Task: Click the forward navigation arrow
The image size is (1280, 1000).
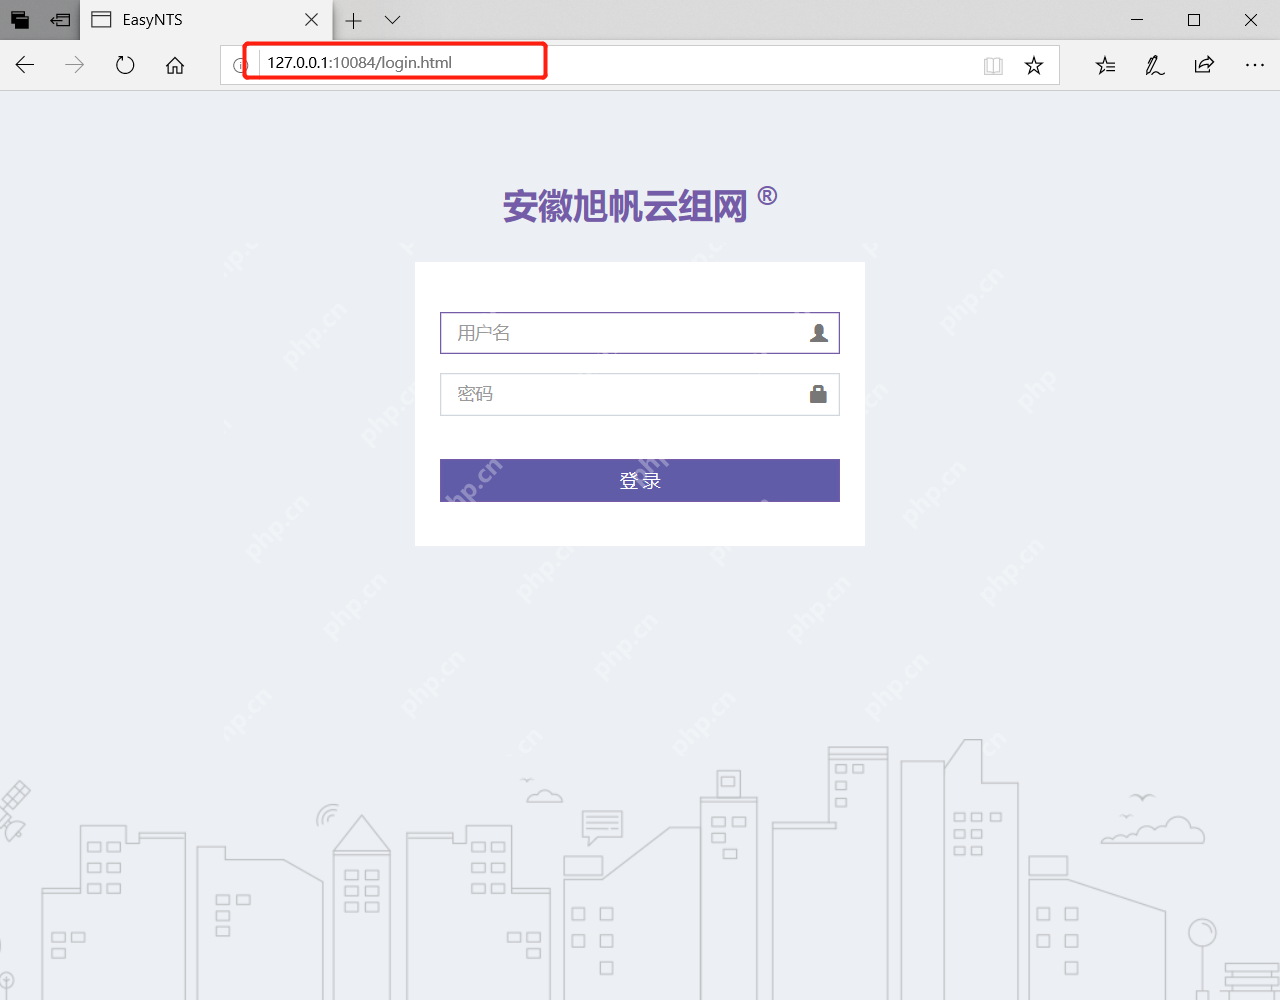Action: [x=74, y=64]
